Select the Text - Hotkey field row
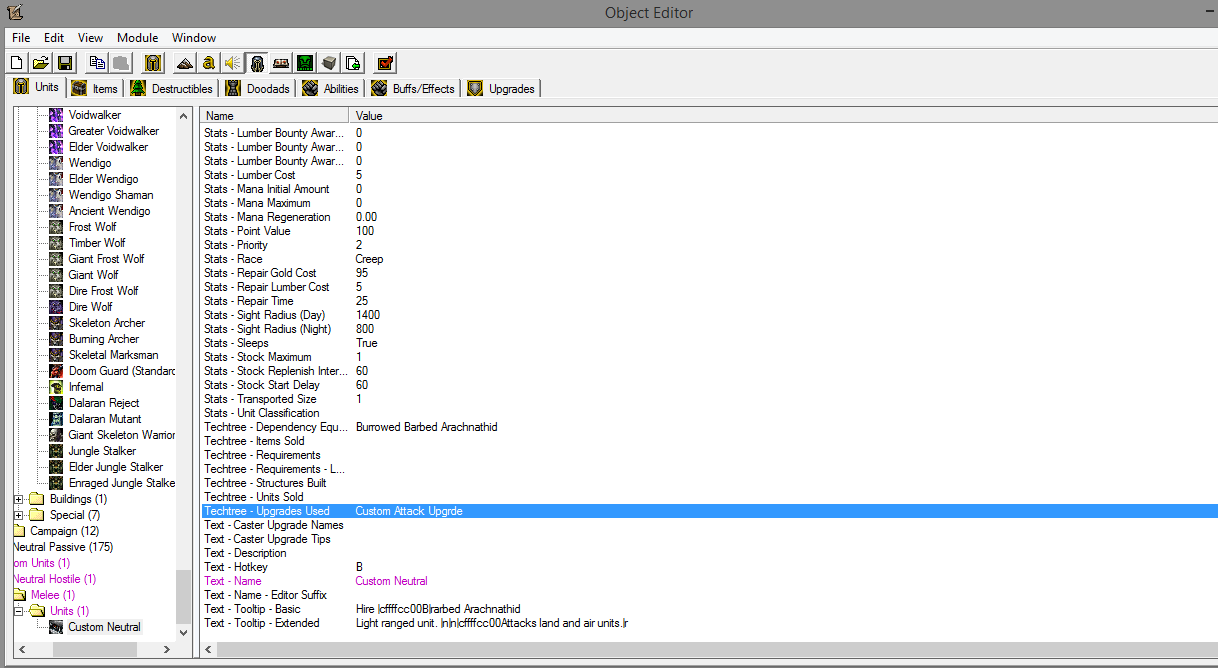 click(x=708, y=567)
